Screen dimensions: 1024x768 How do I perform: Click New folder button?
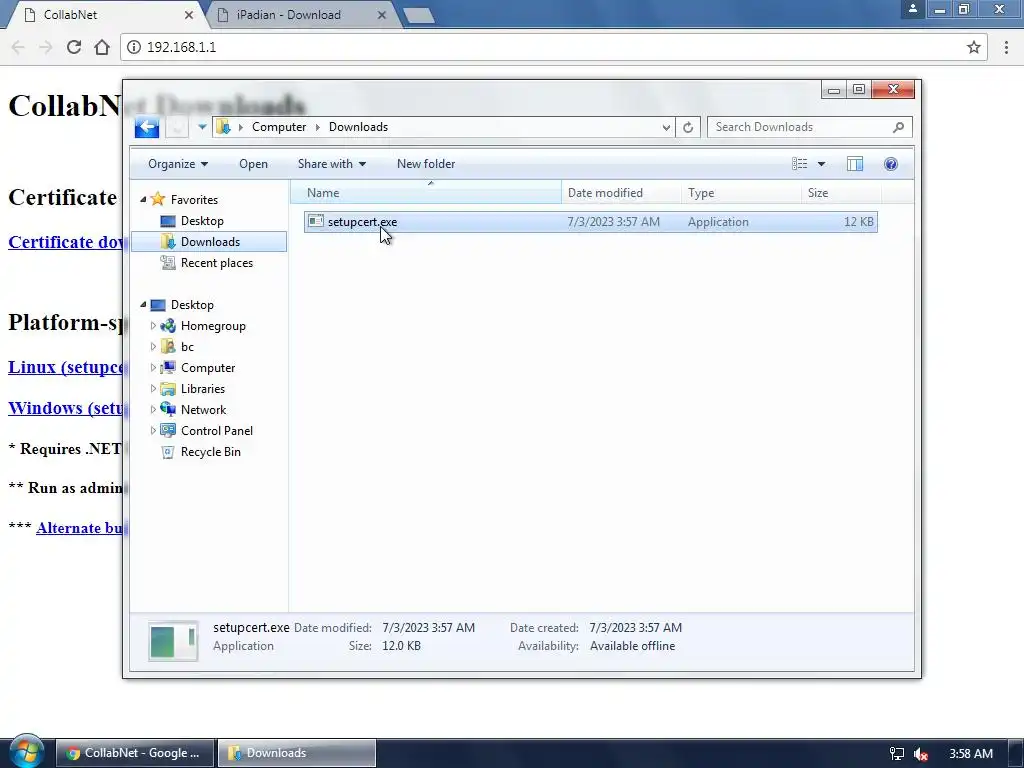pos(426,164)
